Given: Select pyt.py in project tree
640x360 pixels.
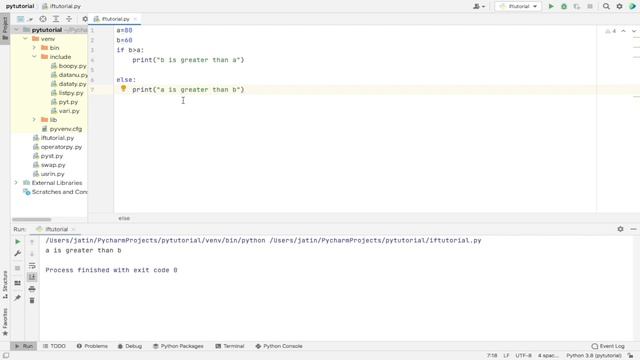Looking at the screenshot, I should pyautogui.click(x=64, y=102).
